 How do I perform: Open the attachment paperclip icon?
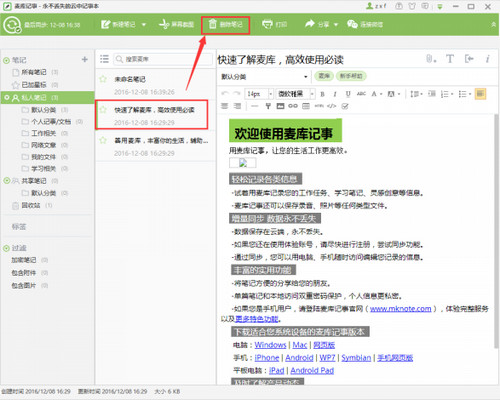coord(430,59)
